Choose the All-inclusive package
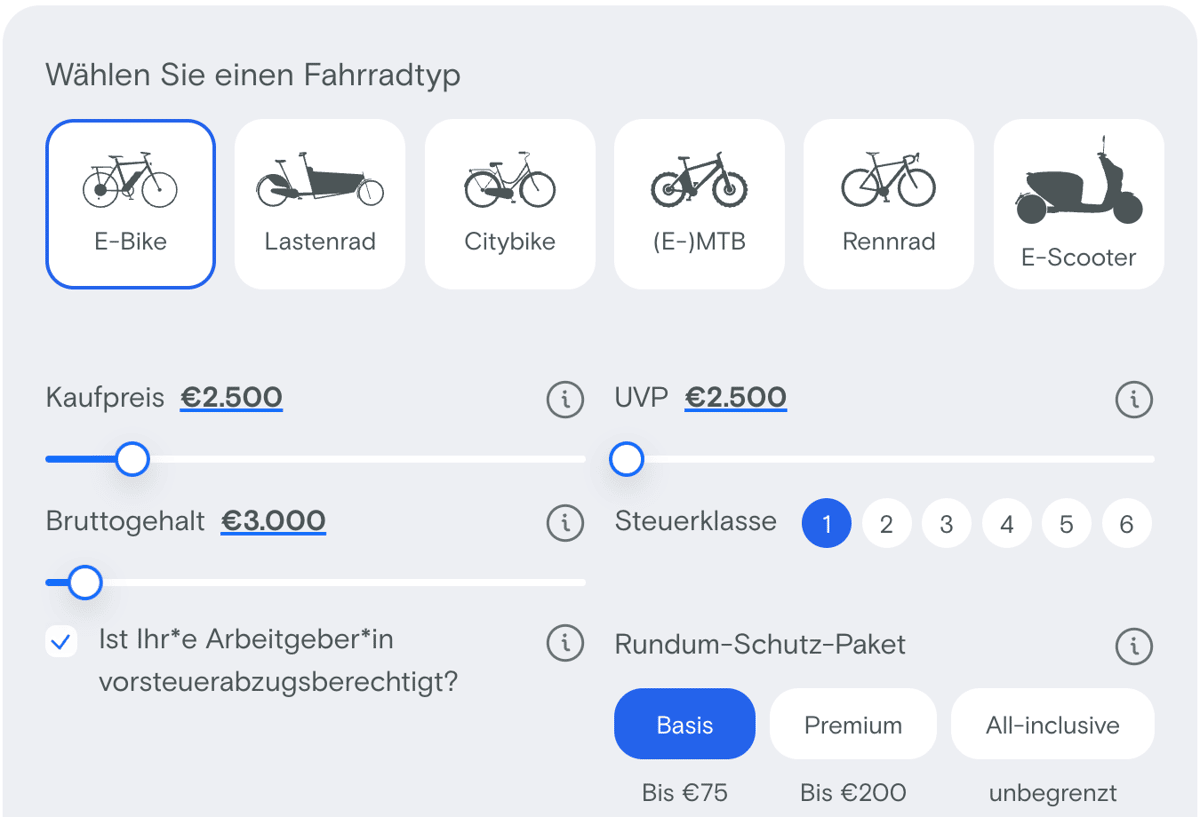Screen dimensions: 1200x817 [x=1053, y=724]
